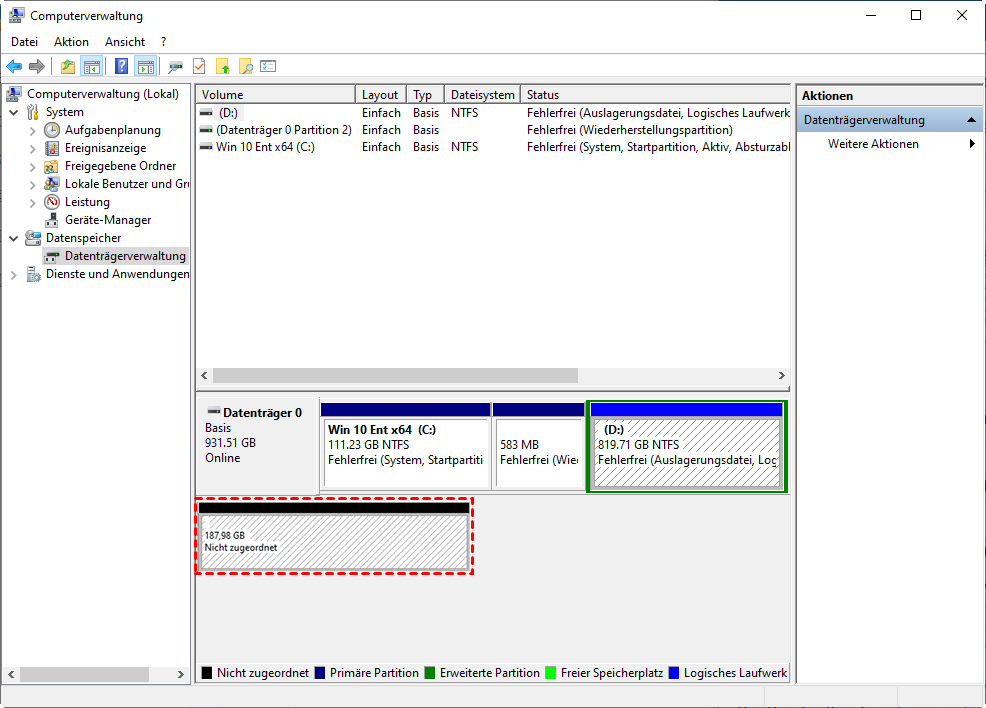
Task: Select the 187,98 GB unallocated space block
Action: coord(334,541)
